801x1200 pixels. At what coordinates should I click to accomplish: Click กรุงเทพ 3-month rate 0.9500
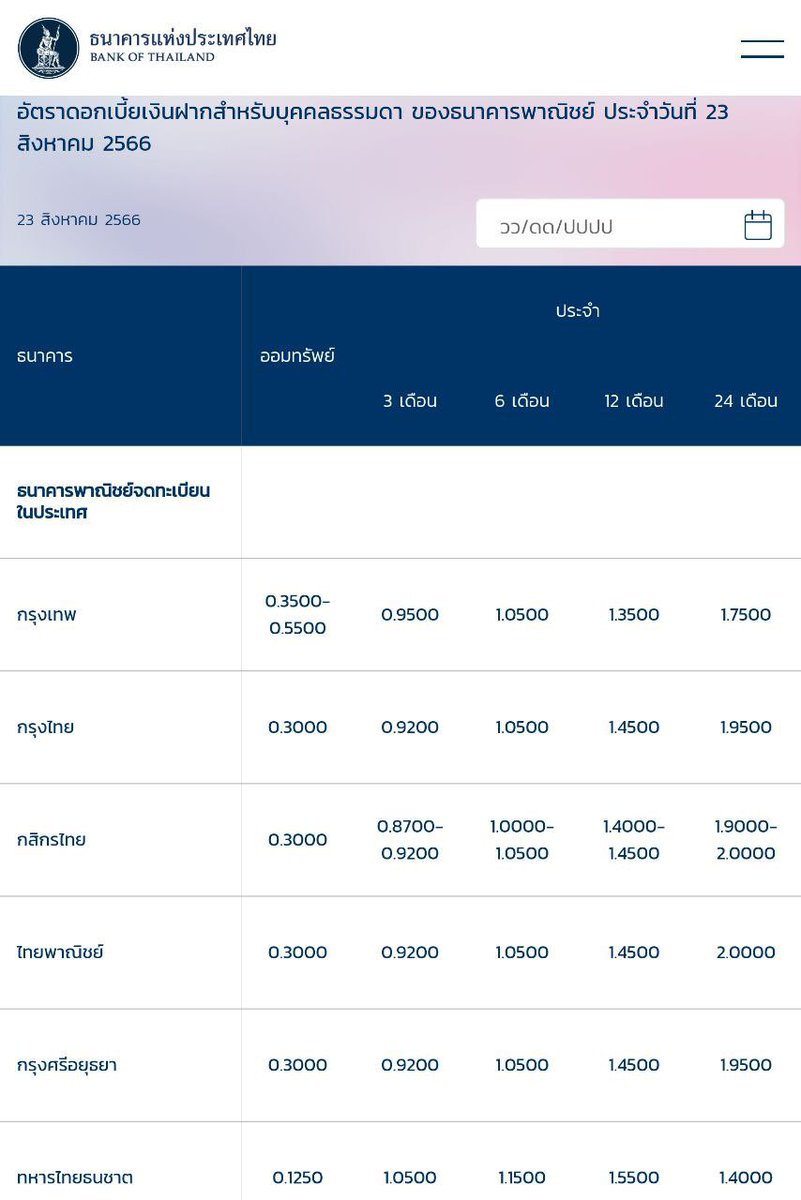(410, 615)
